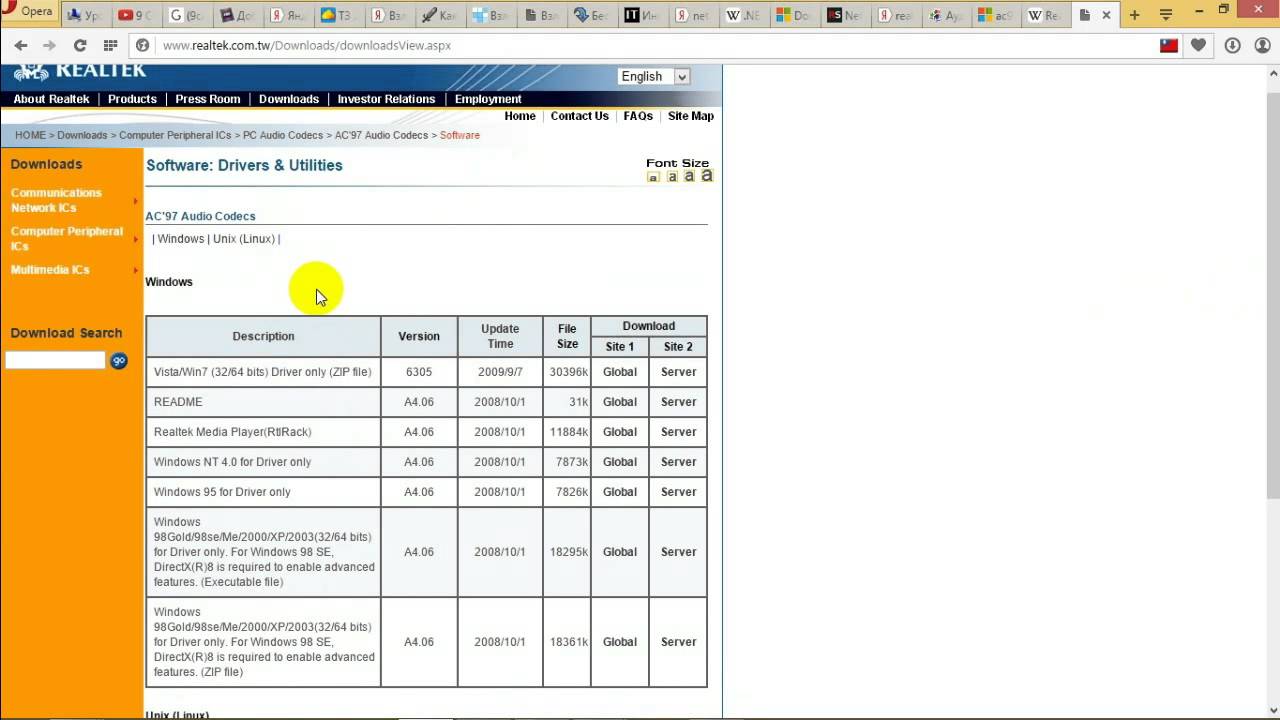The height and width of the screenshot is (720, 1280).
Task: Select the smallest font size icon
Action: point(653,177)
